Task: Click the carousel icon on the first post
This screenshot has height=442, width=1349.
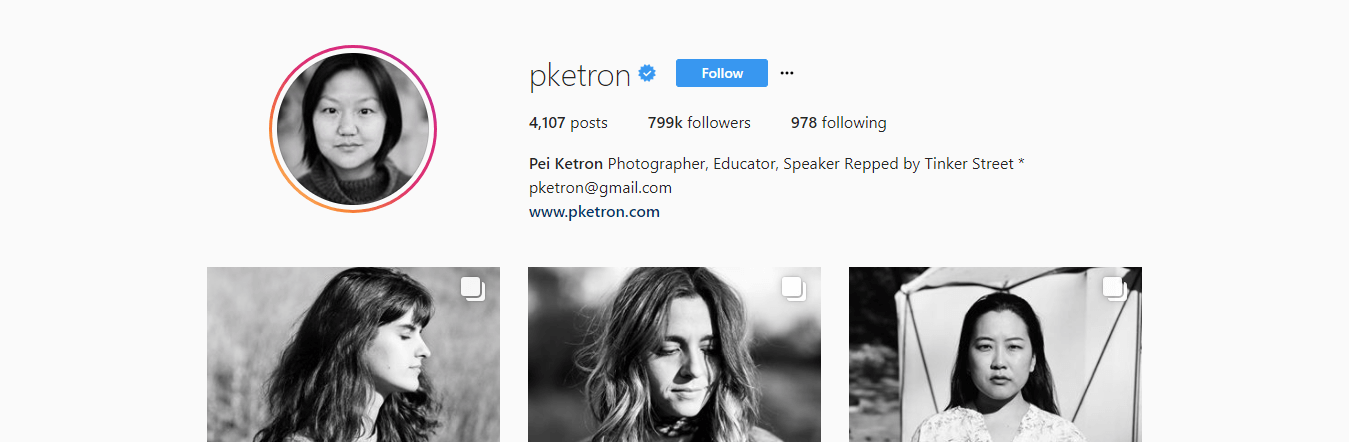Action: click(473, 289)
